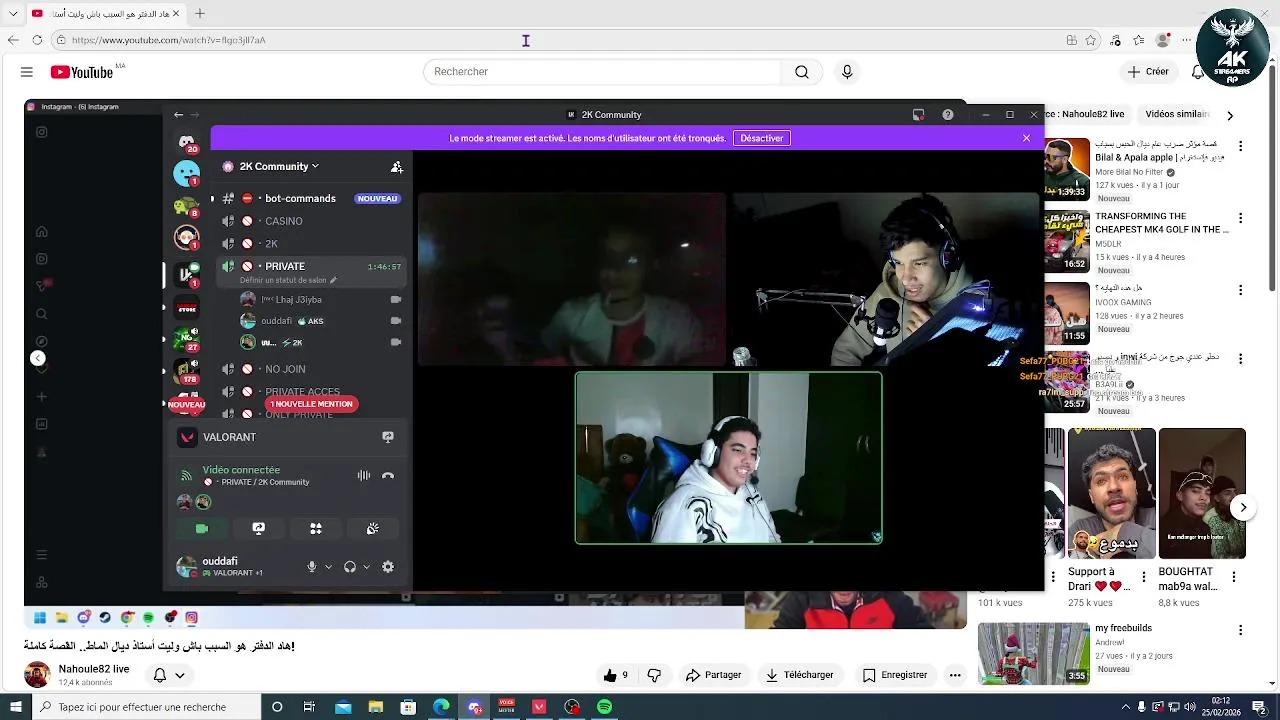Open the Windows Start menu
Viewport: 1280px width, 720px height.
[14, 707]
